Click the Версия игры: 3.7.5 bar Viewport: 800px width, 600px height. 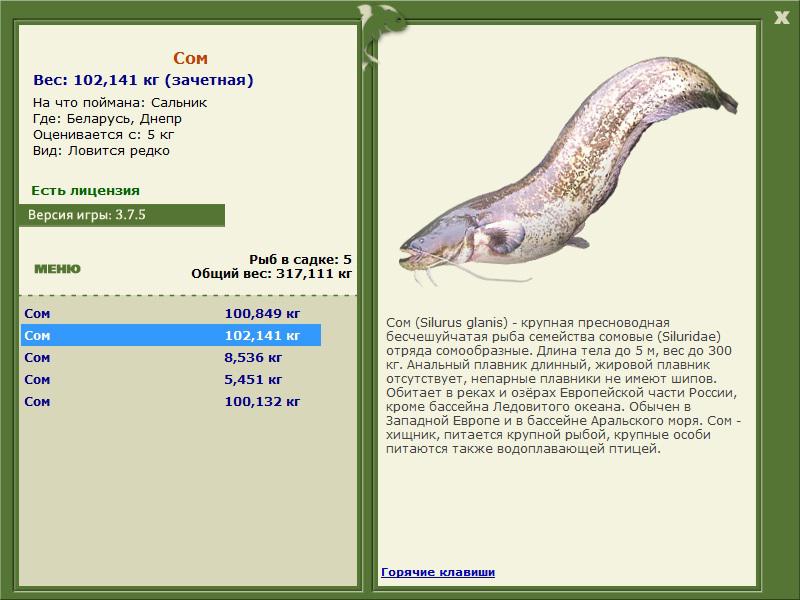pyautogui.click(x=122, y=215)
